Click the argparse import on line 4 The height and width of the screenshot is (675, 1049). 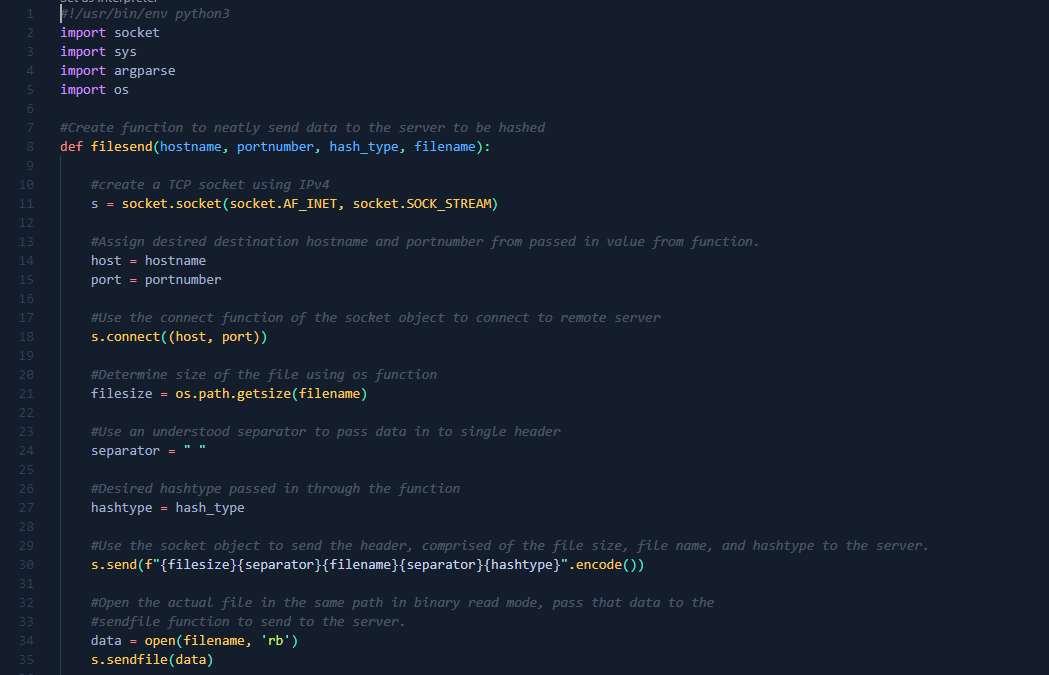point(144,70)
